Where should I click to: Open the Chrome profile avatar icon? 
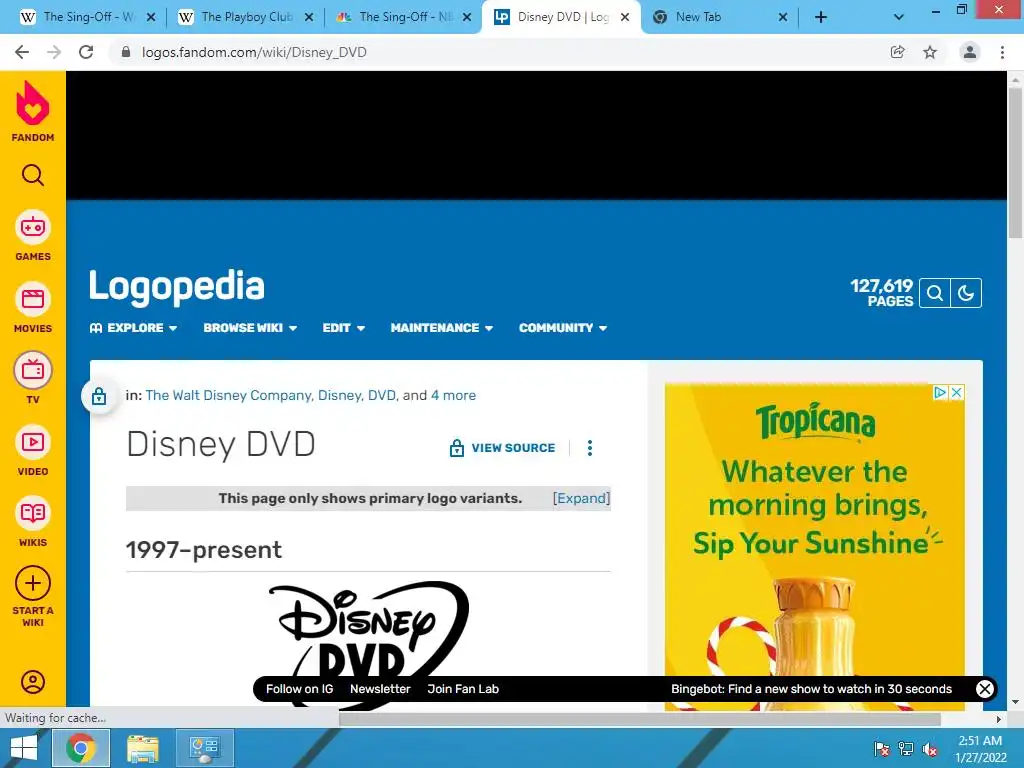970,52
